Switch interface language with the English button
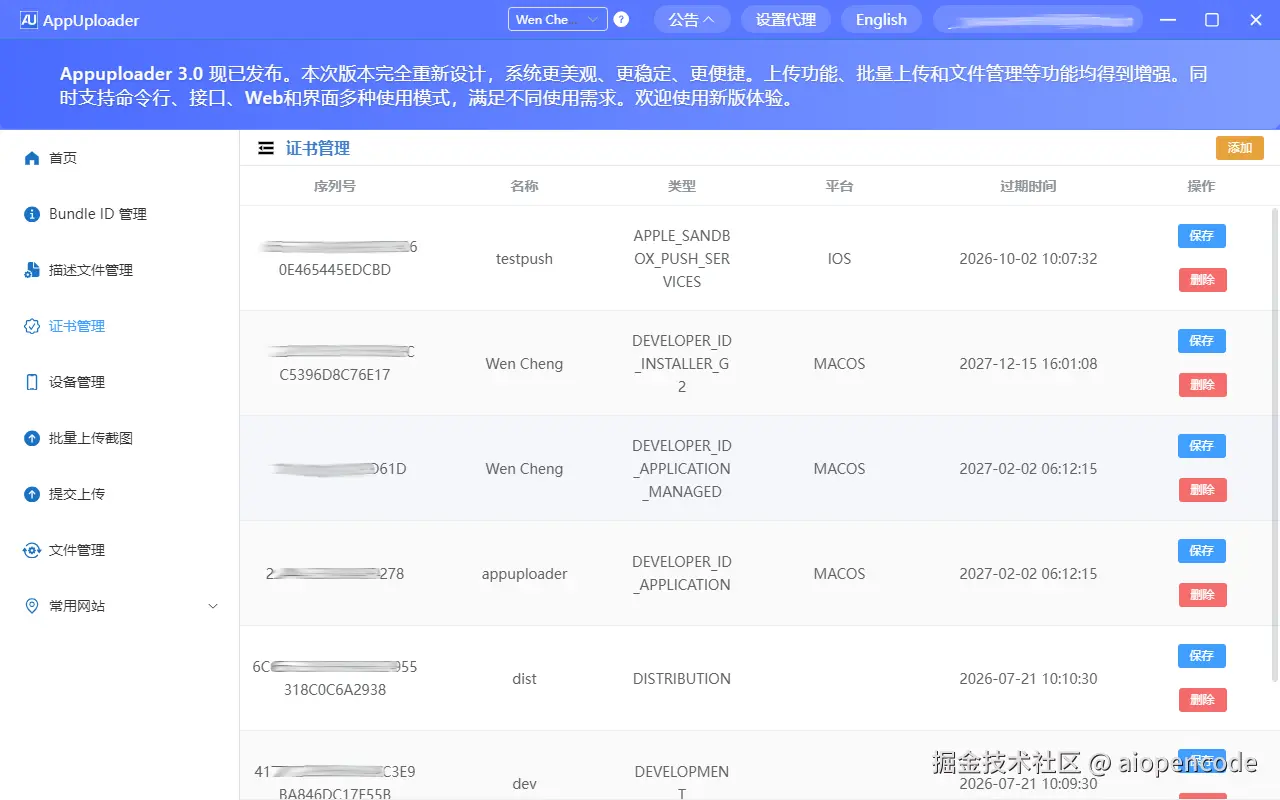 click(881, 18)
